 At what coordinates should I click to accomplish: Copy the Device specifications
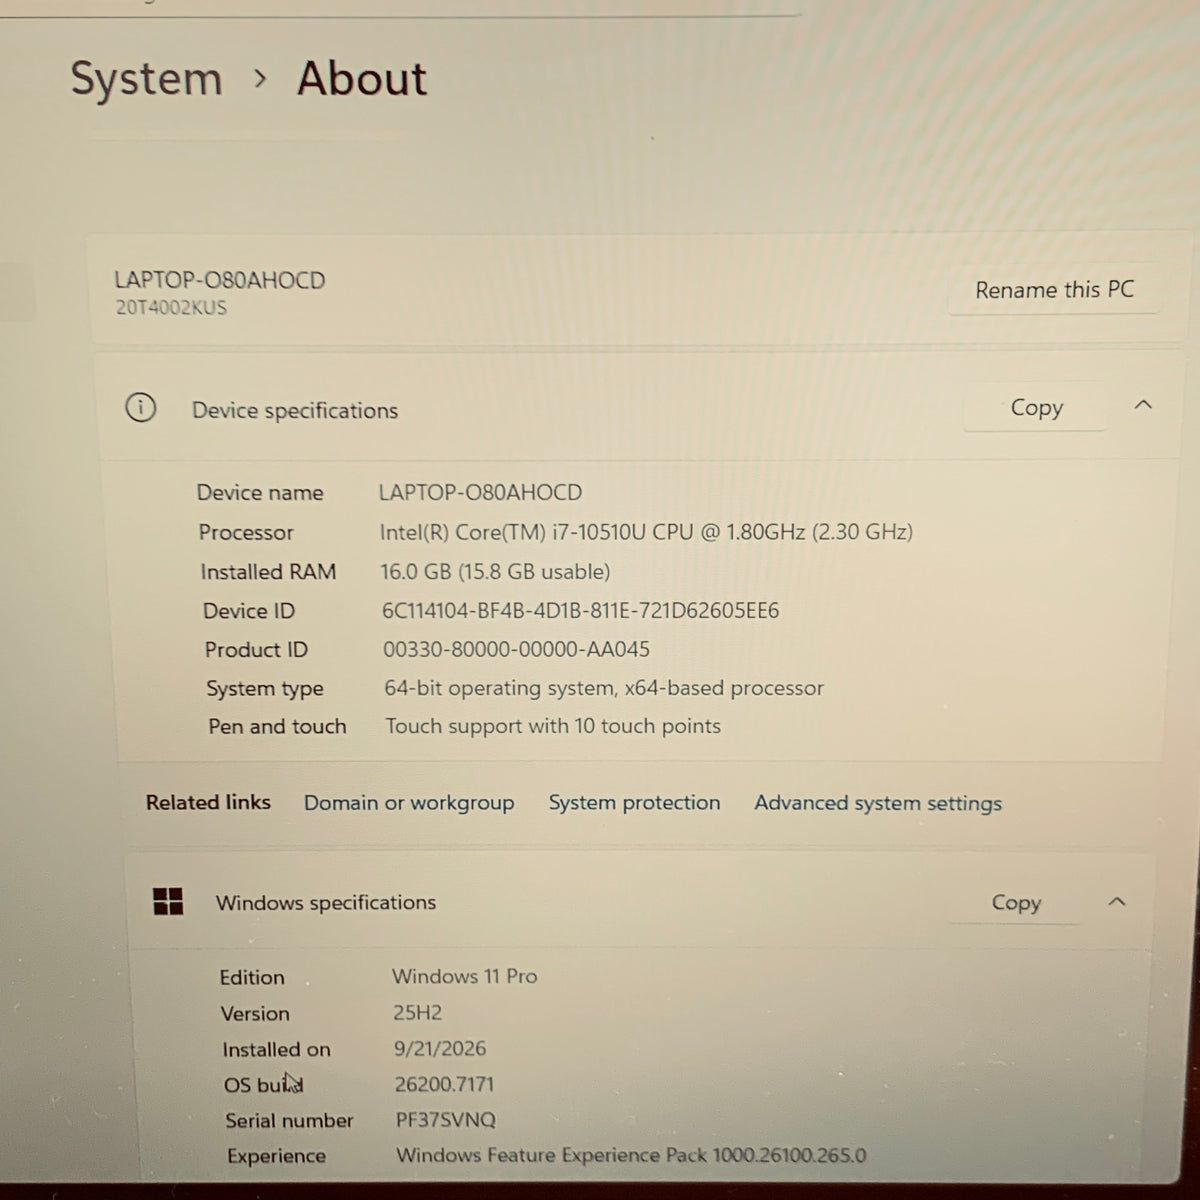pyautogui.click(x=1036, y=407)
